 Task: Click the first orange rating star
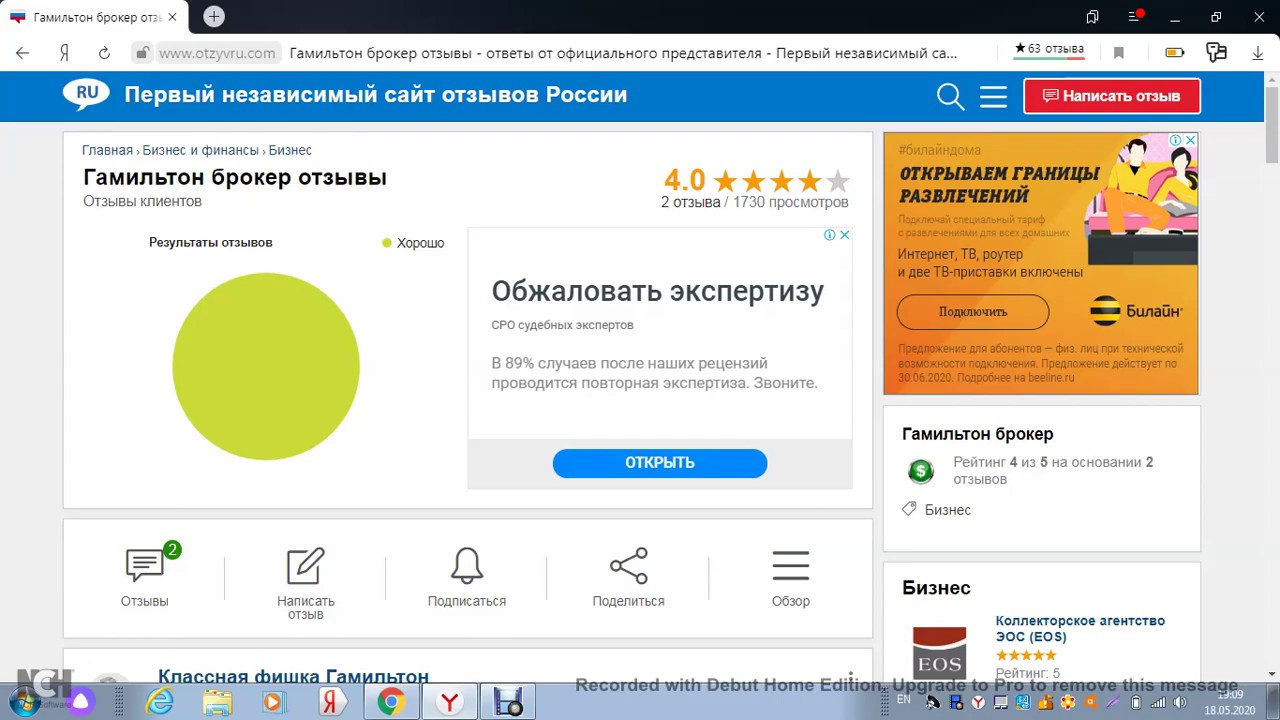tap(725, 181)
